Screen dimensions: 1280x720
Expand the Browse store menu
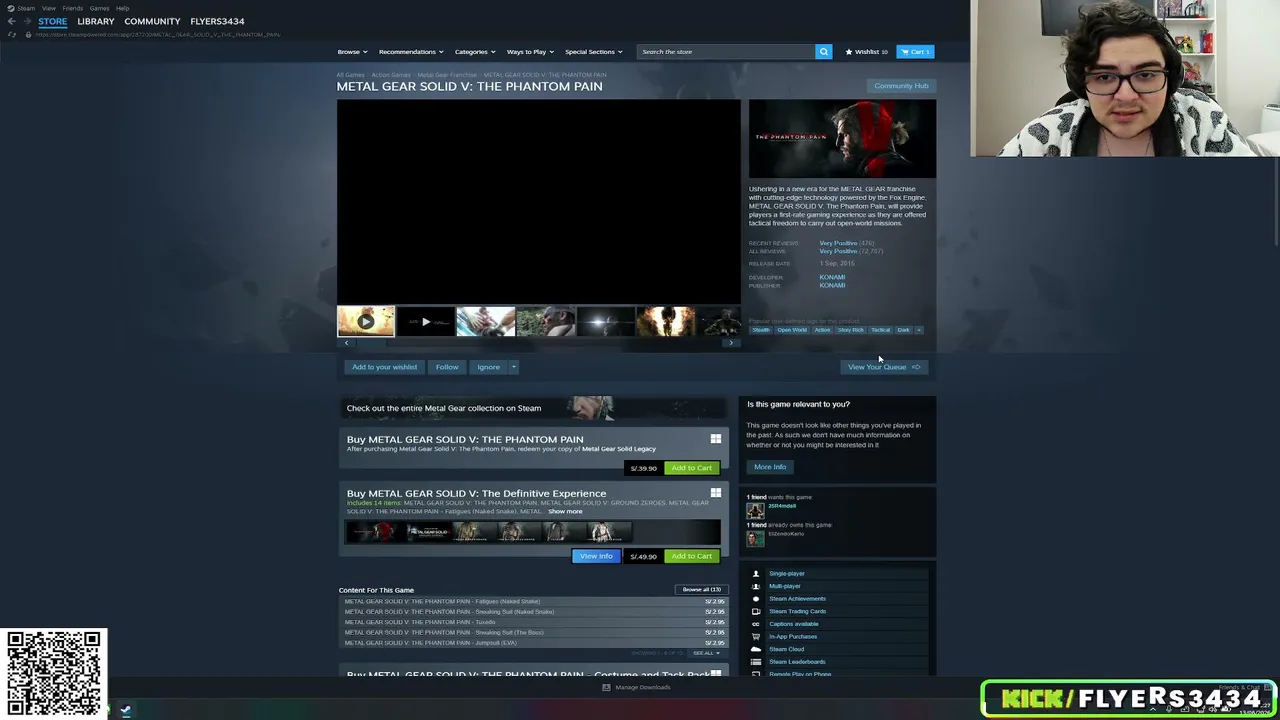(x=352, y=52)
